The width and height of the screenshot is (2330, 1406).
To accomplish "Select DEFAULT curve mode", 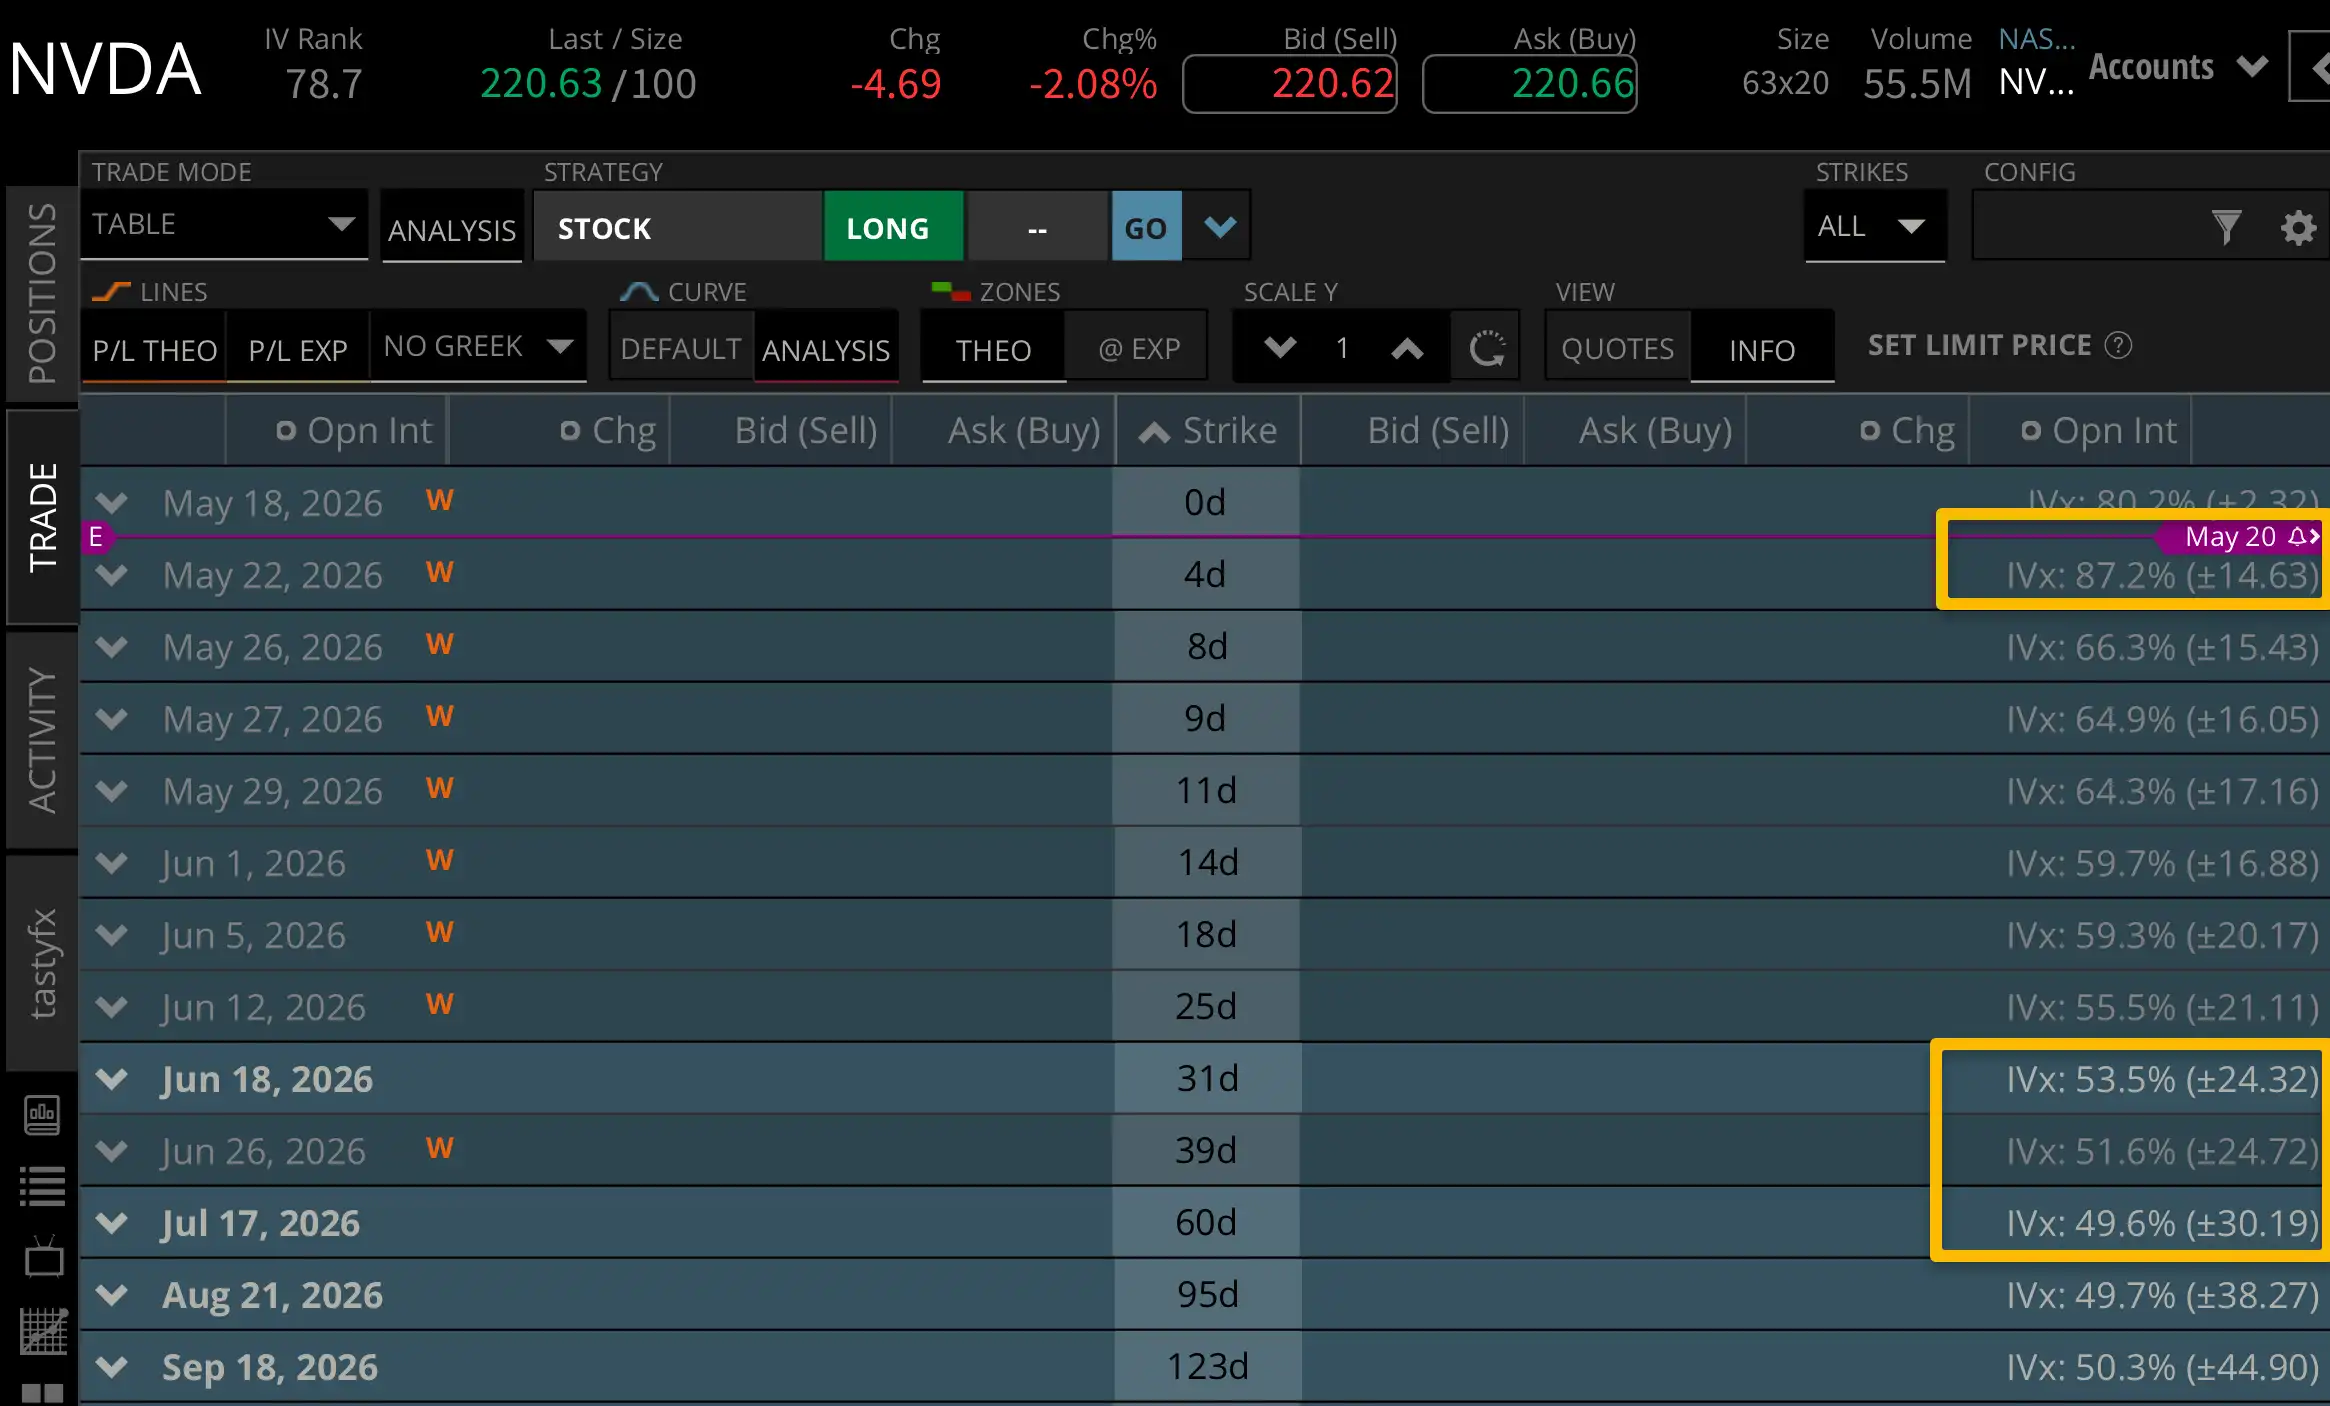I will pyautogui.click(x=681, y=349).
